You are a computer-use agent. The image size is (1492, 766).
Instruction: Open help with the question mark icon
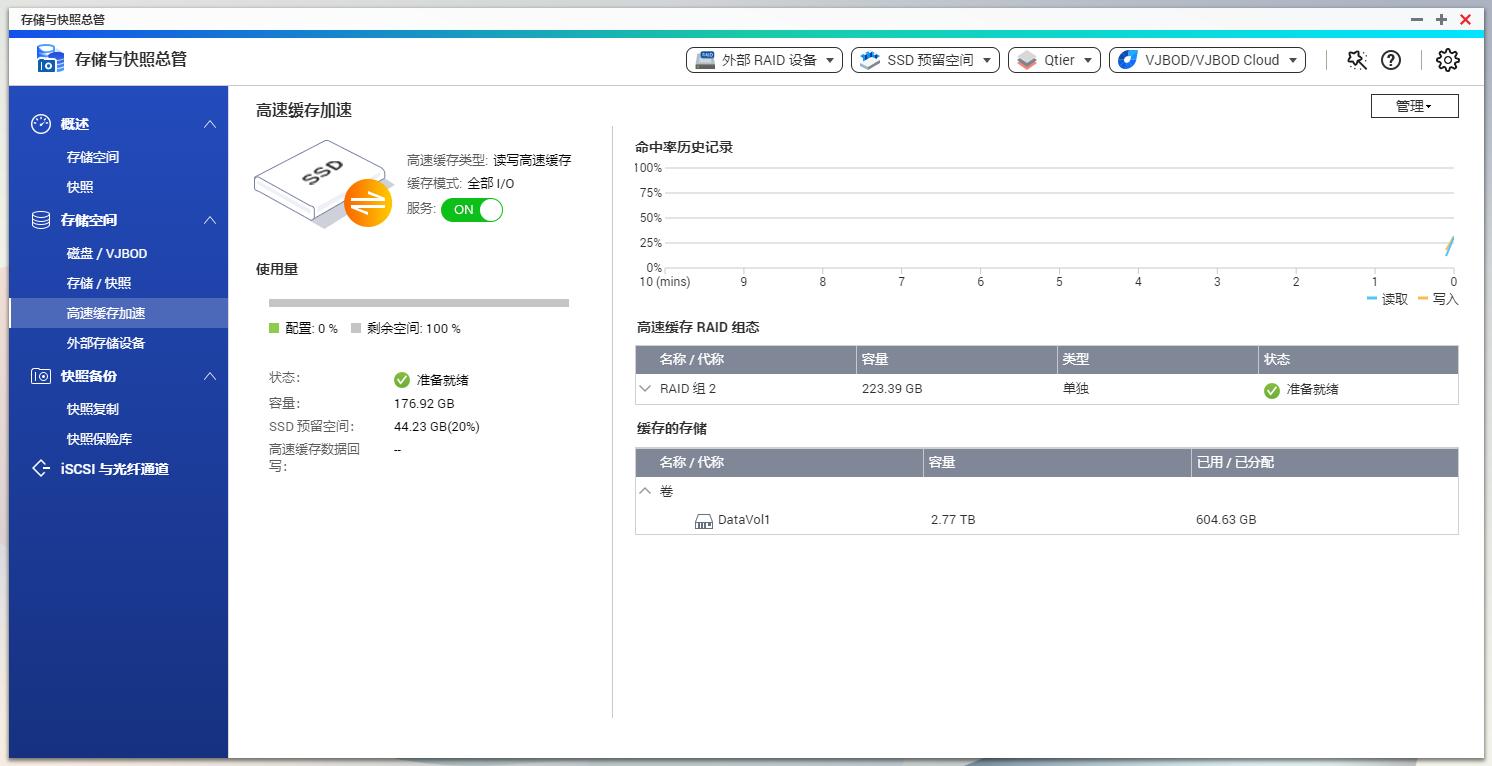pos(1391,60)
